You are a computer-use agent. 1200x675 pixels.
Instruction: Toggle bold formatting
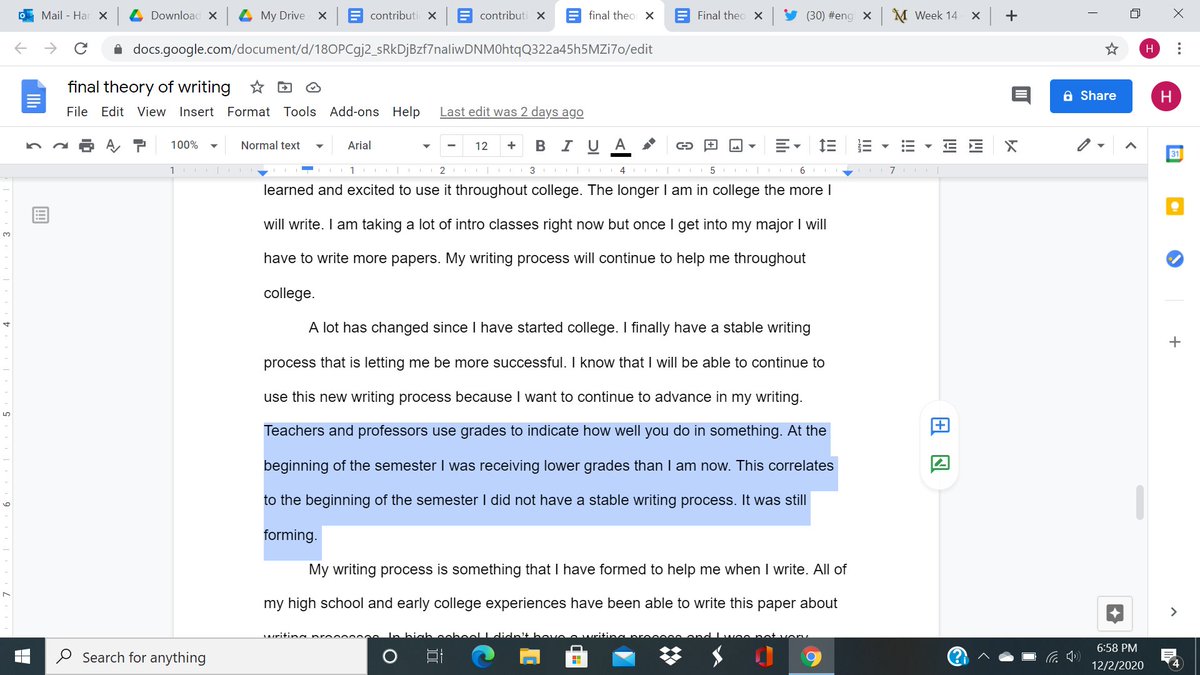pyautogui.click(x=541, y=146)
